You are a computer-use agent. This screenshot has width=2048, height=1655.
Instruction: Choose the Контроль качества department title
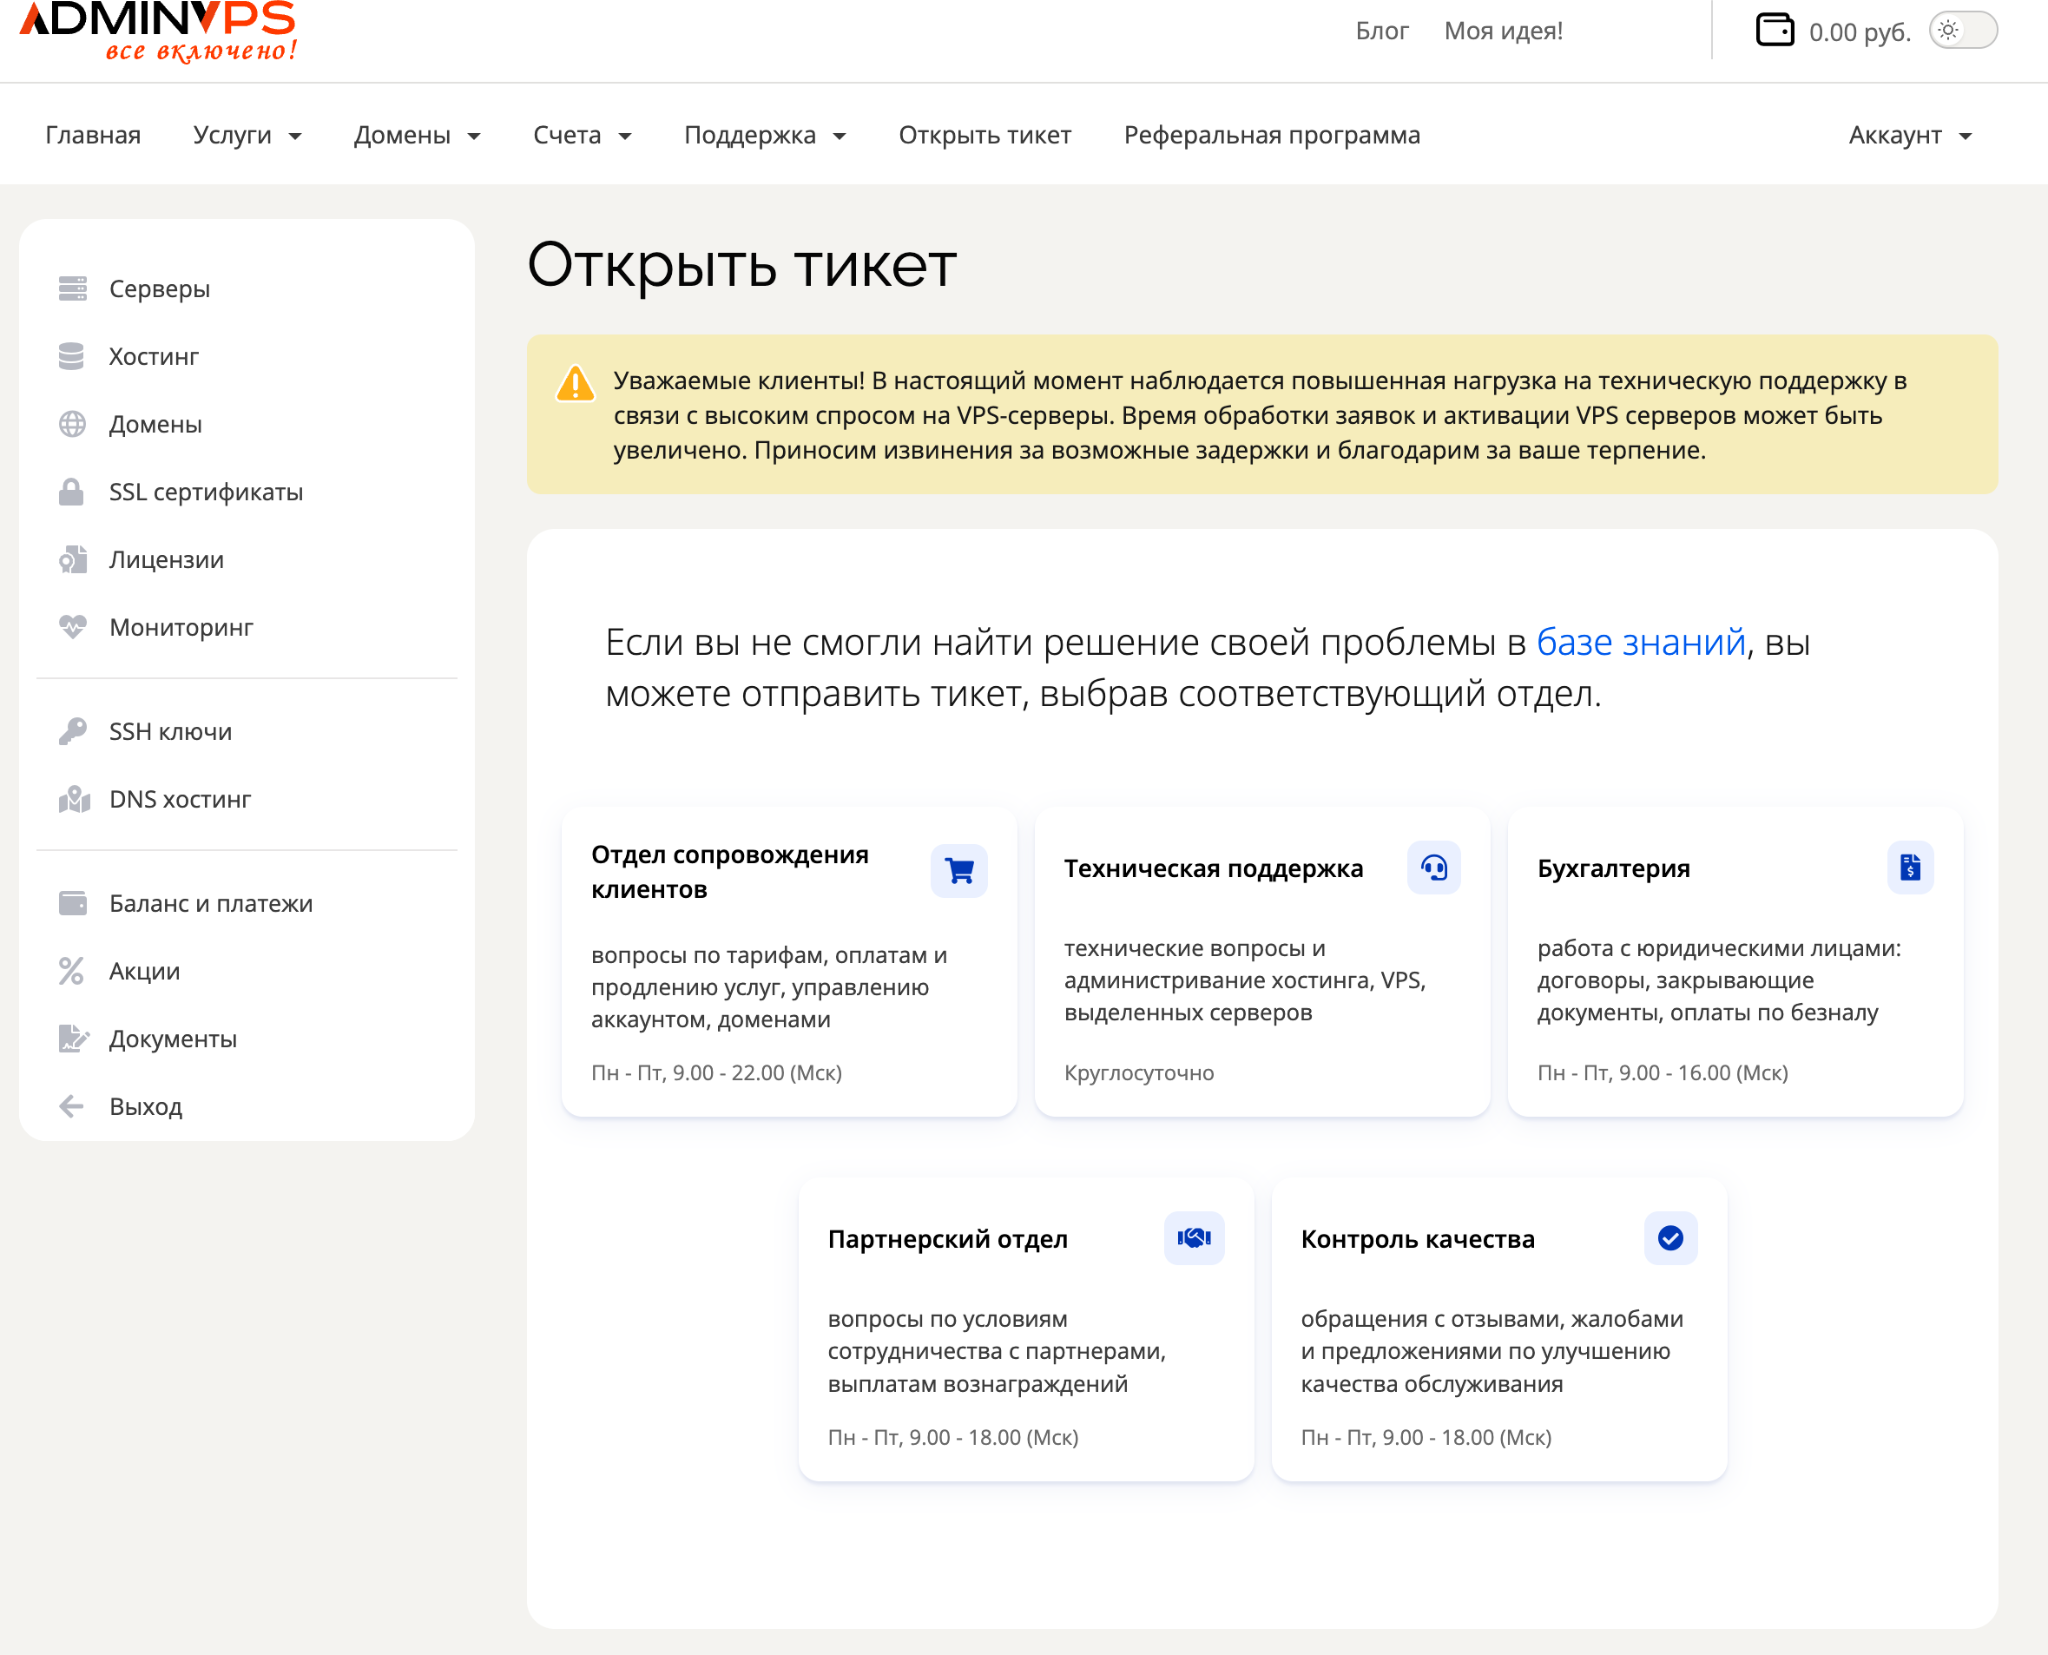(1418, 1239)
